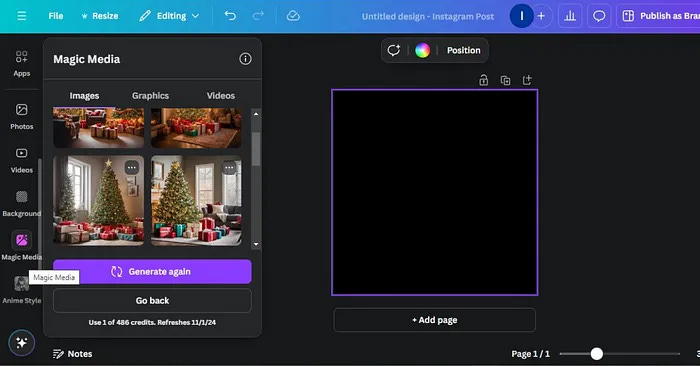Click the Publish as Brand Template button
700x366 pixels.
(x=659, y=16)
